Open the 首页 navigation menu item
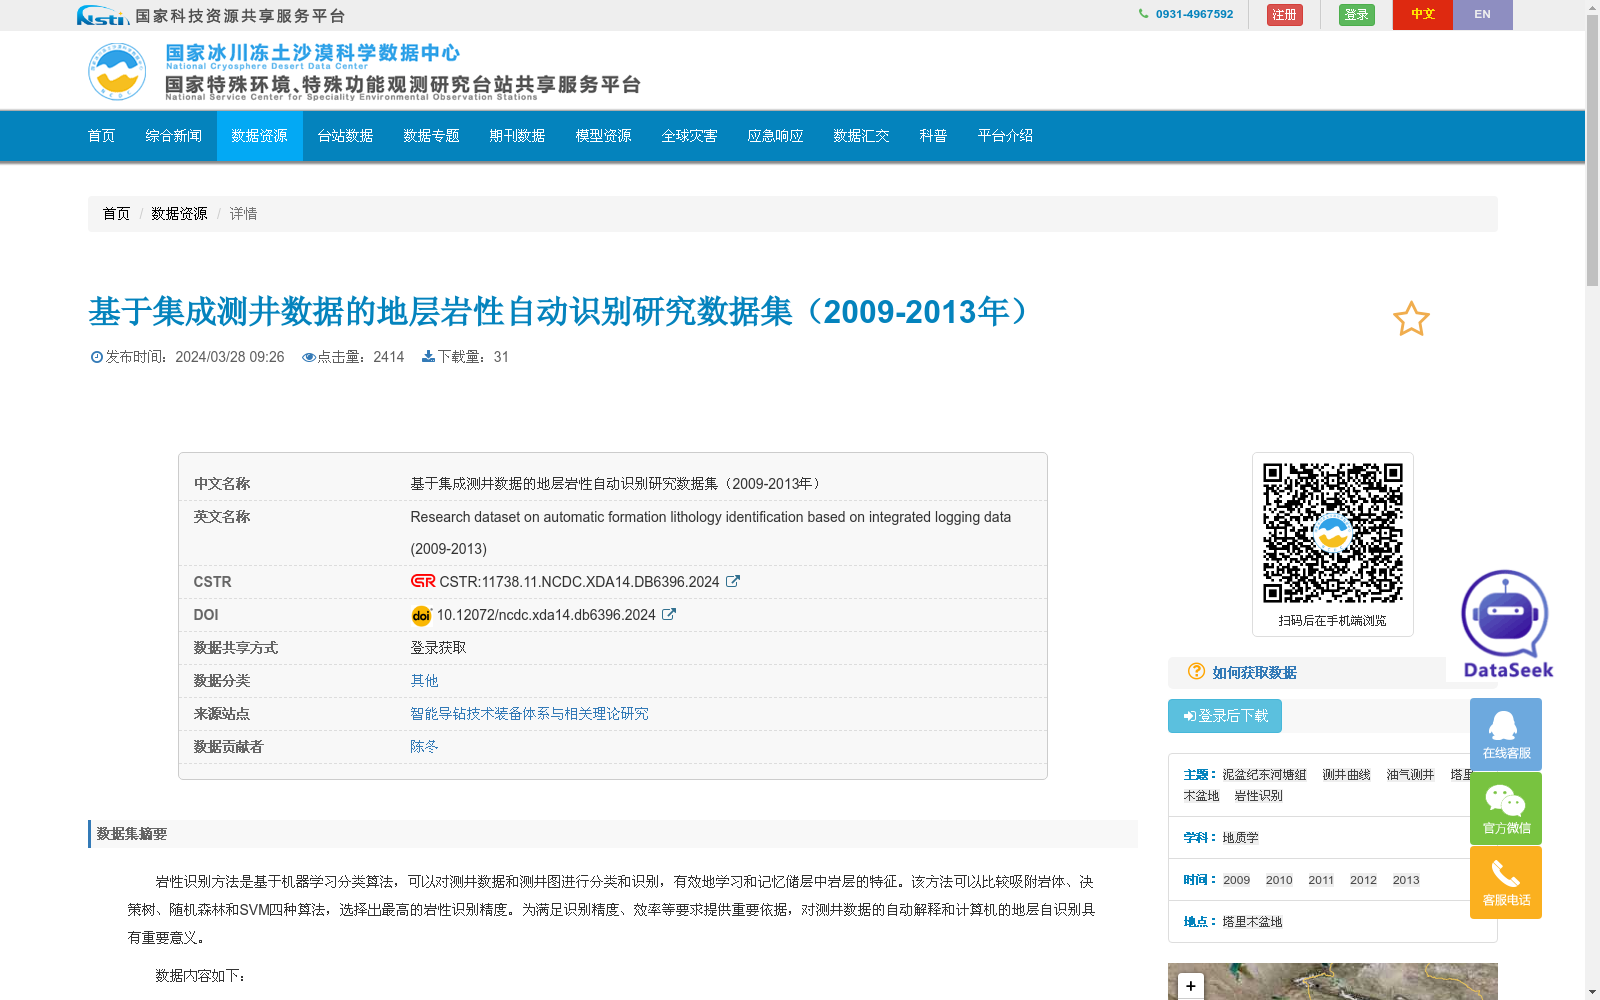The image size is (1600, 1000). 102,136
